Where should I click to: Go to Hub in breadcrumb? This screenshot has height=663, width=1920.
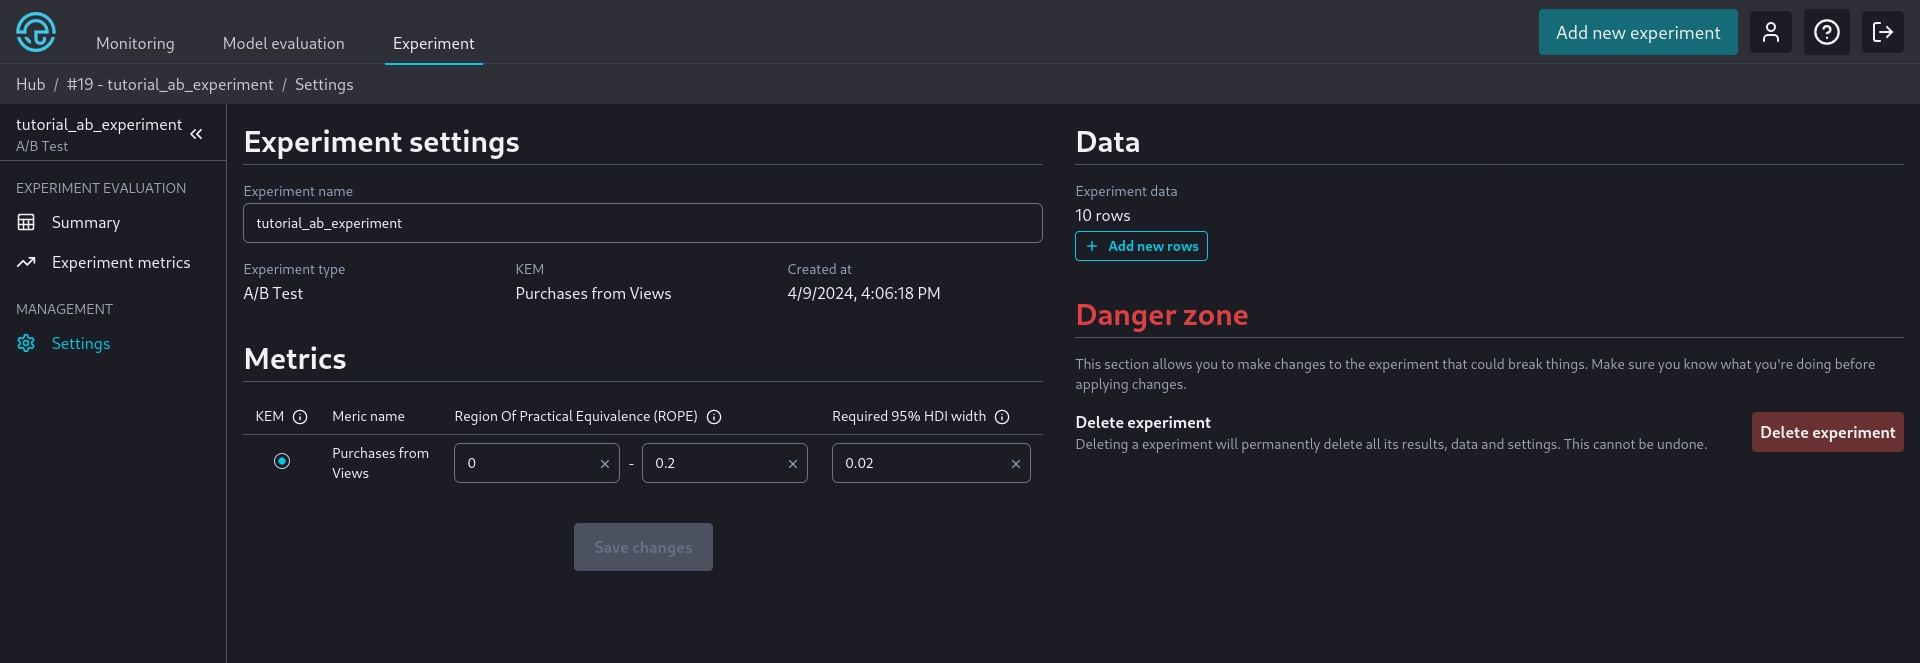coord(30,85)
